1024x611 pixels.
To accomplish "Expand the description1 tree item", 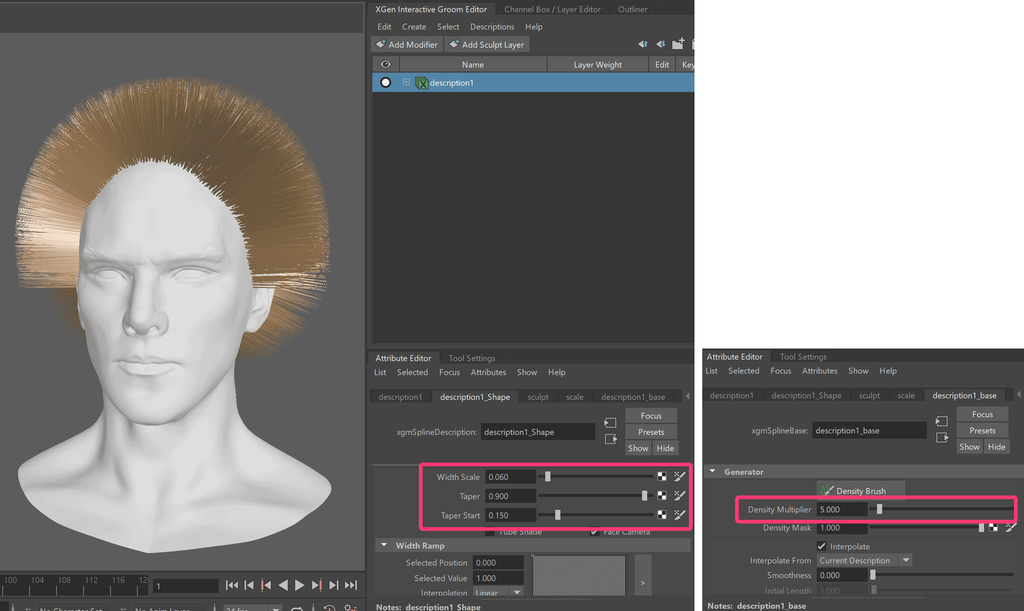I will click(406, 83).
